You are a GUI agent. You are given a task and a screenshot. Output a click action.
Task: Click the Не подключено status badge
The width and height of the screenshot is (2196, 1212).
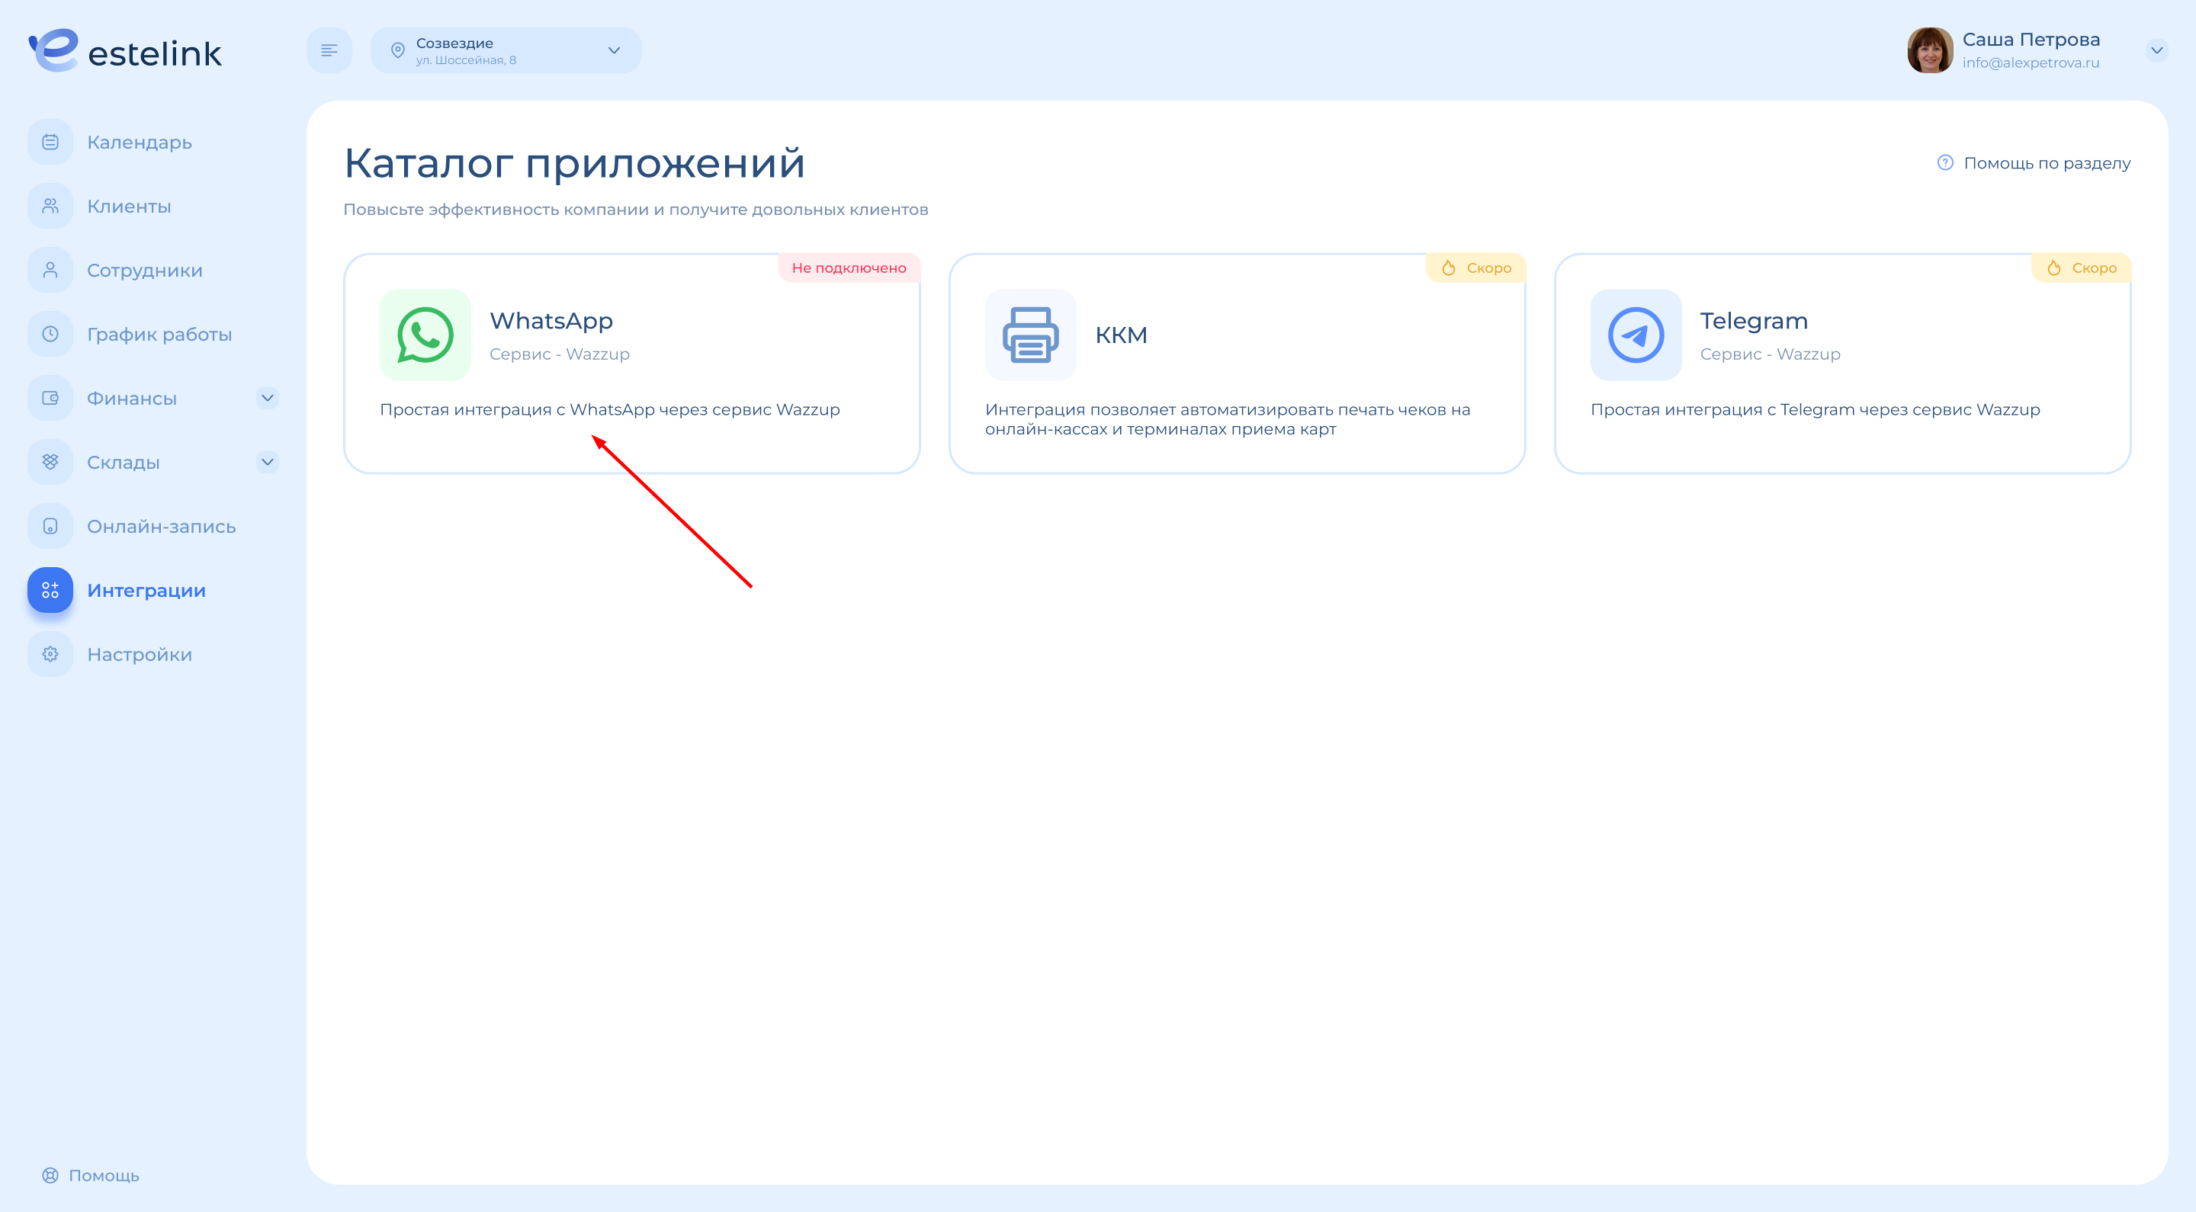pos(849,268)
